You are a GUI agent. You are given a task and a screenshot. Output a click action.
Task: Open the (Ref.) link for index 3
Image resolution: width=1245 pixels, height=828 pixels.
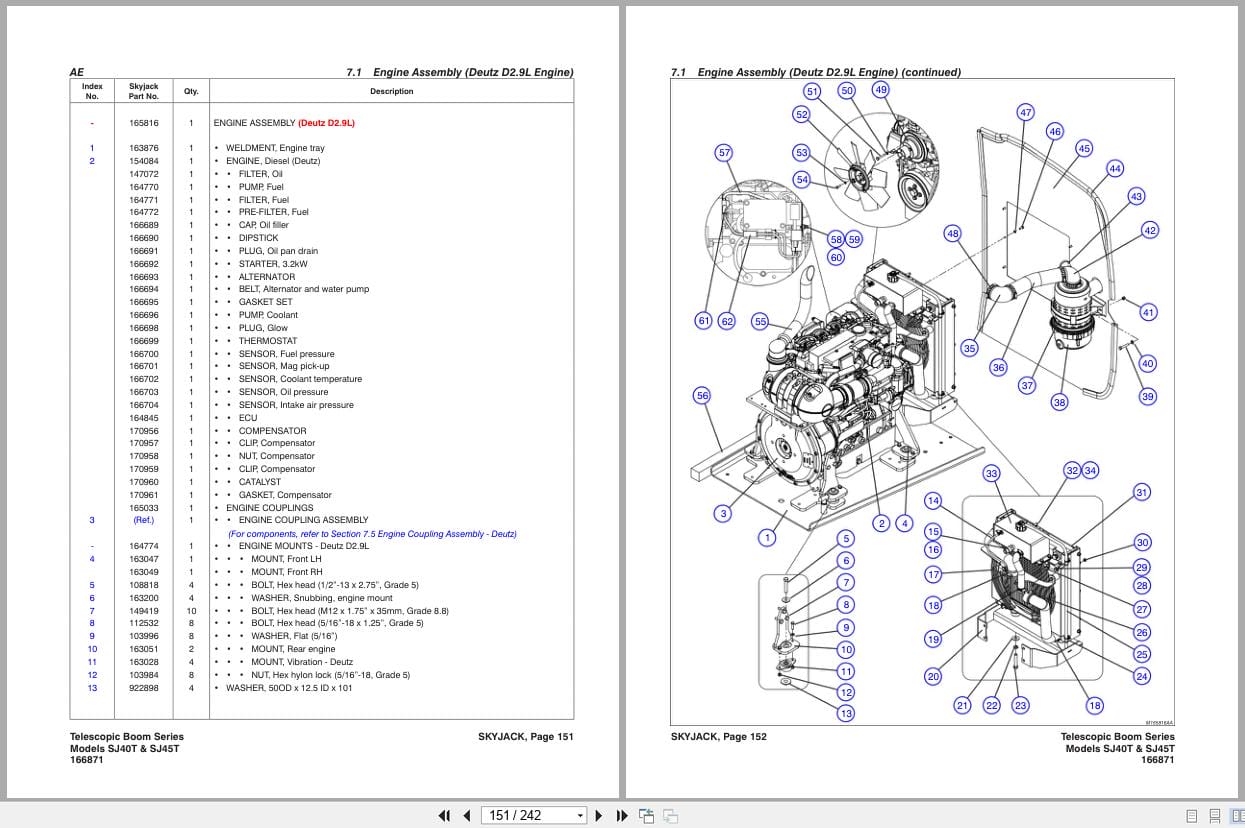144,520
